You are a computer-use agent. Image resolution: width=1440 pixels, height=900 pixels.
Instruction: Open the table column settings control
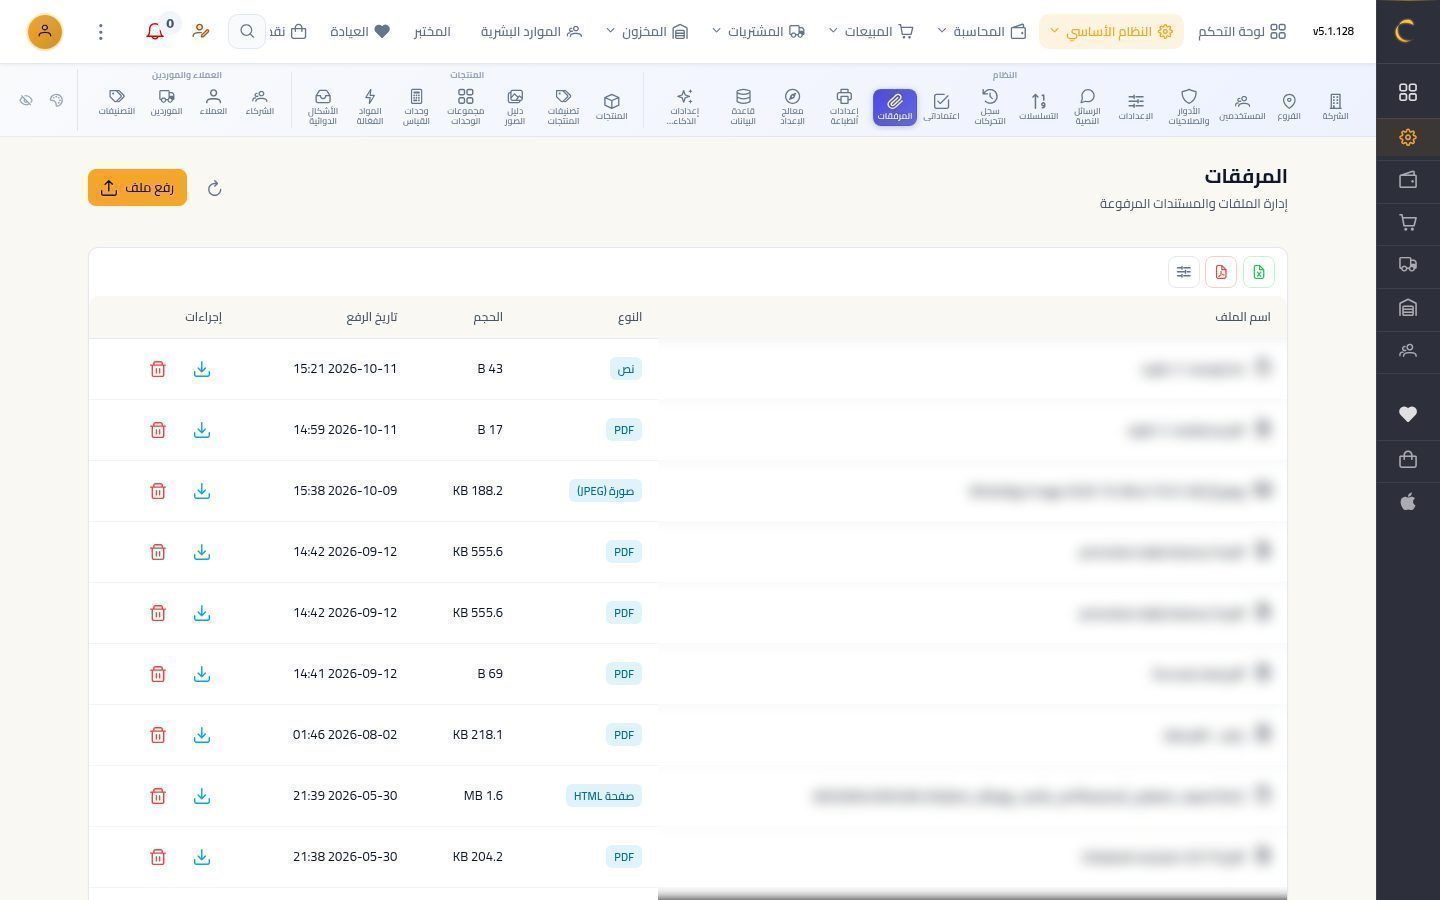pyautogui.click(x=1184, y=272)
